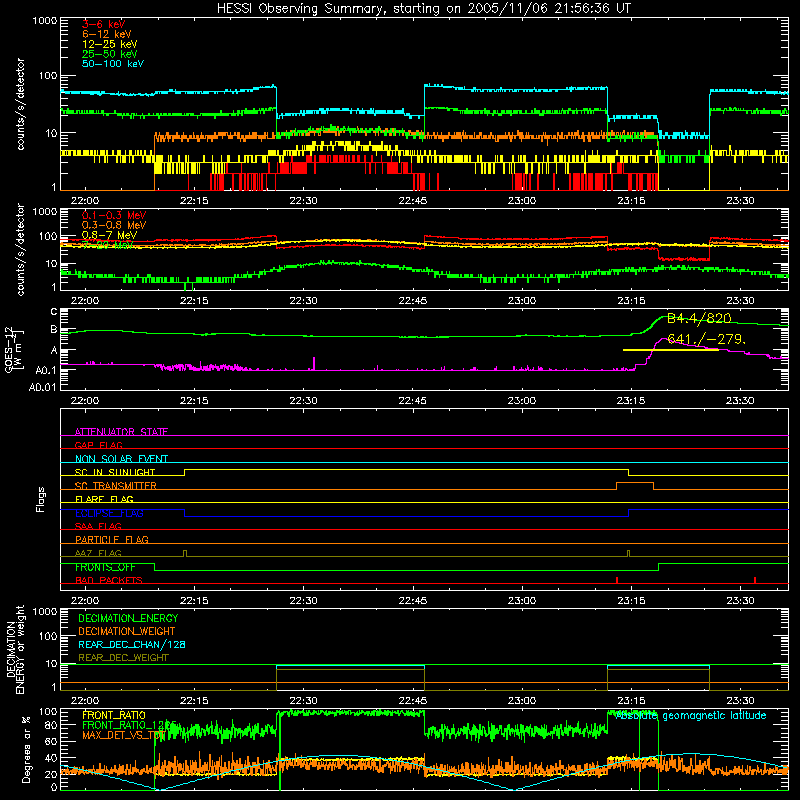800x800 pixels.
Task: Click the SC_IN_SUNLIGHT flag label
Action: pos(115,472)
